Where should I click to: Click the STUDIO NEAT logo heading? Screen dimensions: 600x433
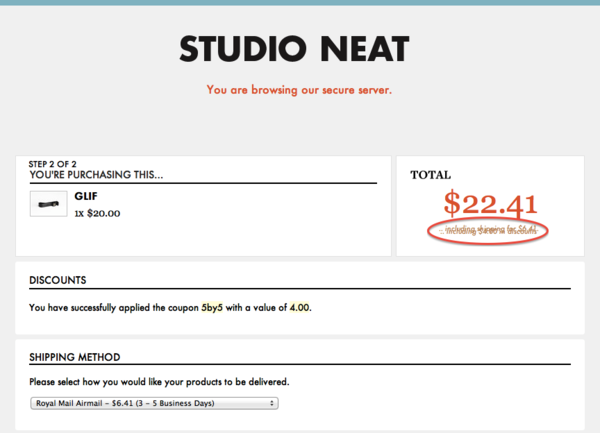pos(295,49)
